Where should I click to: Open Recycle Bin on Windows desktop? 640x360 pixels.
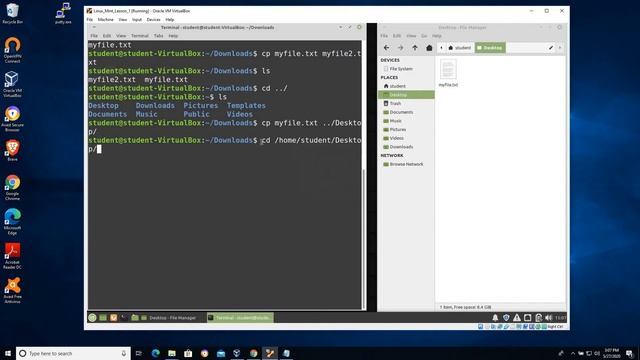(12, 13)
